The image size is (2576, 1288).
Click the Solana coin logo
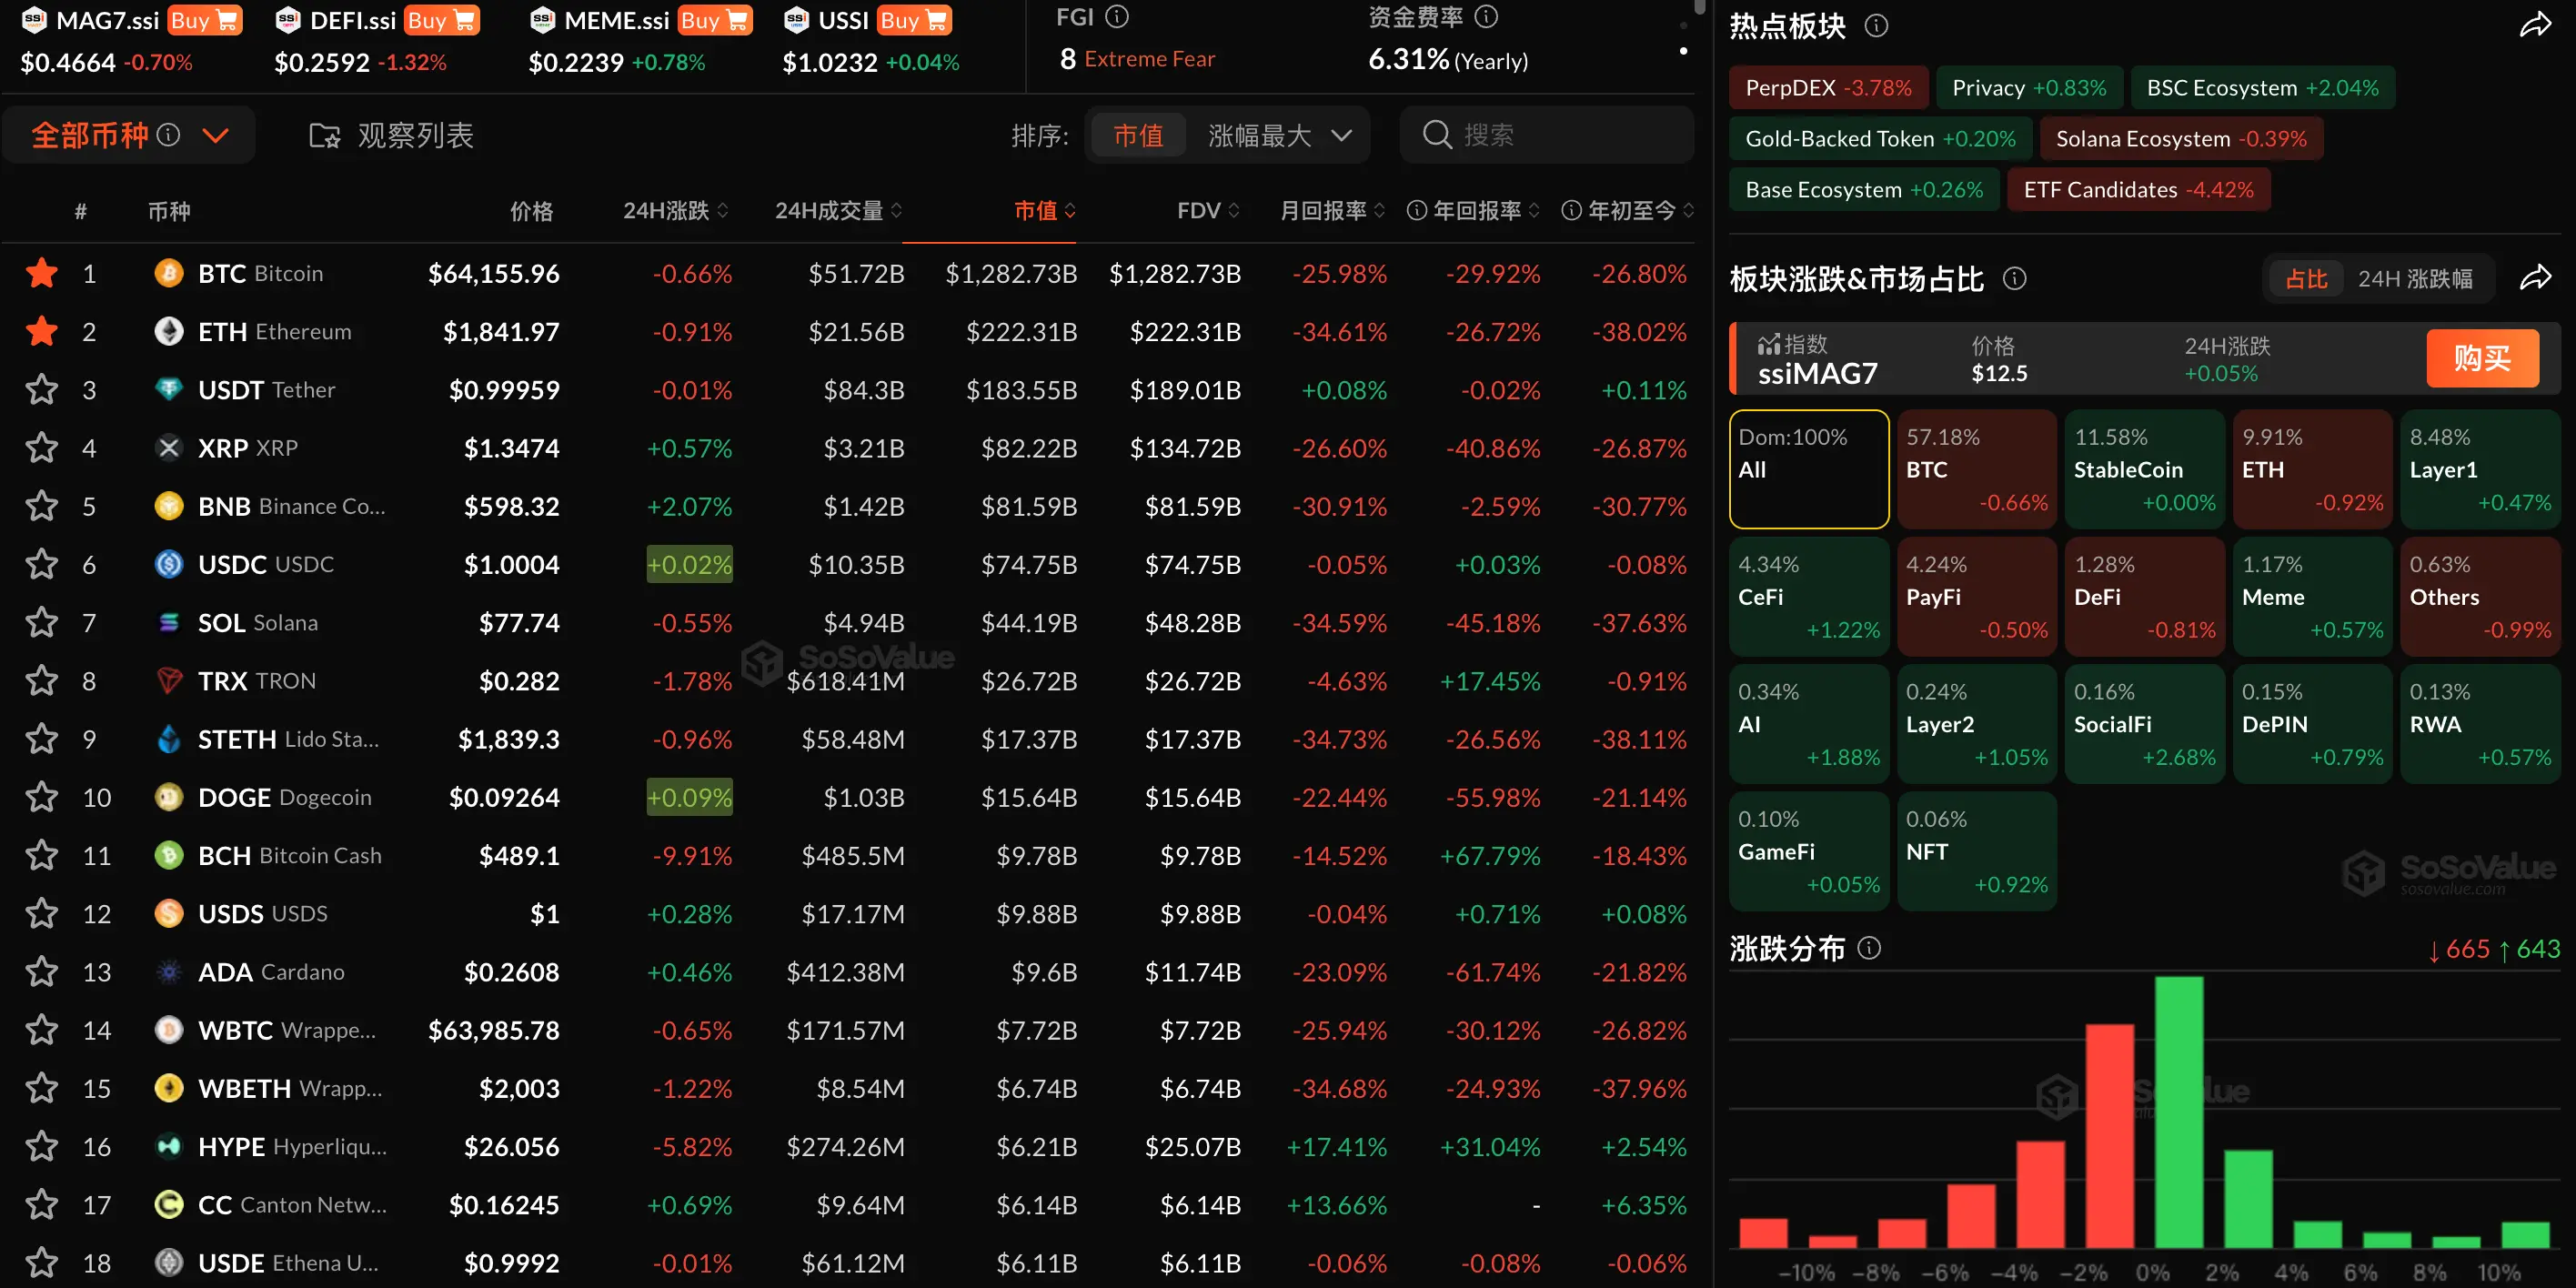[x=169, y=622]
